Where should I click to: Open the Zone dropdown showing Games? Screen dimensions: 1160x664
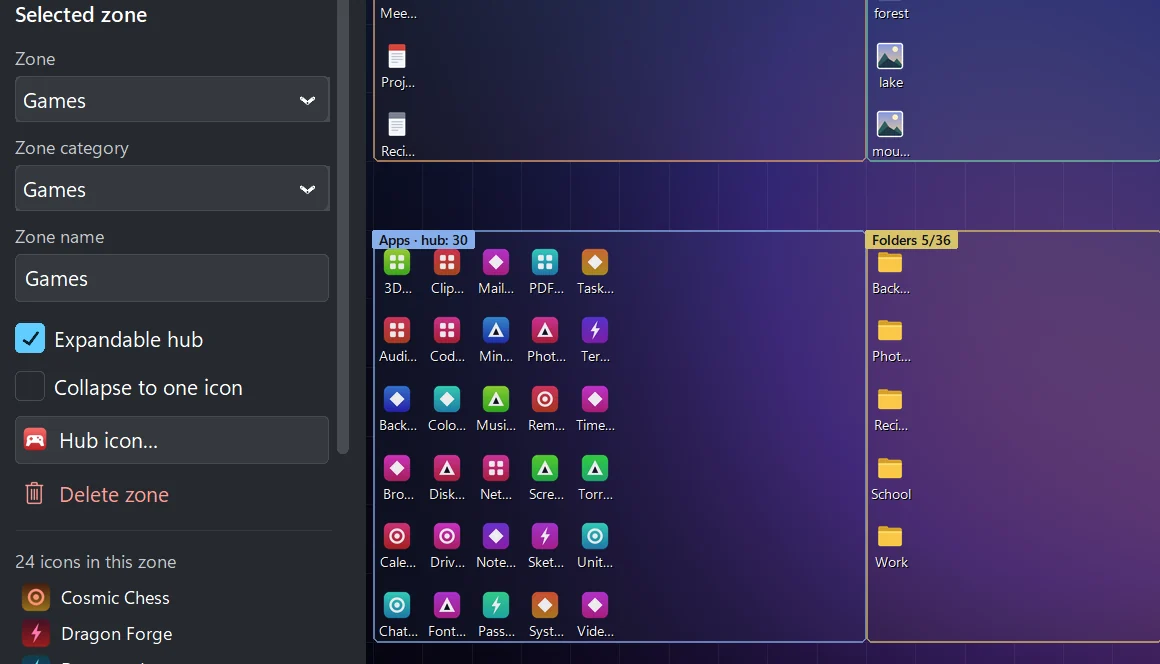point(172,100)
